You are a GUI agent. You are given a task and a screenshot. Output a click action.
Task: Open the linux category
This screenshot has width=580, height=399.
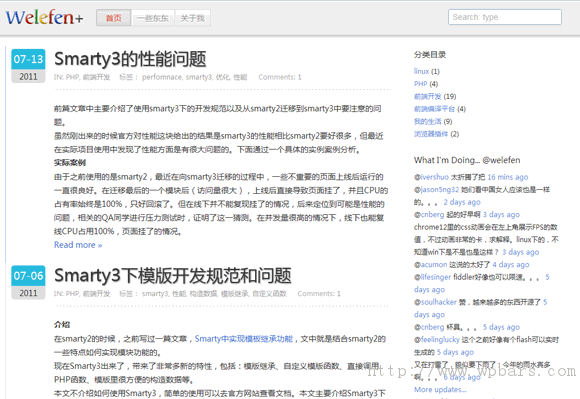pyautogui.click(x=421, y=71)
